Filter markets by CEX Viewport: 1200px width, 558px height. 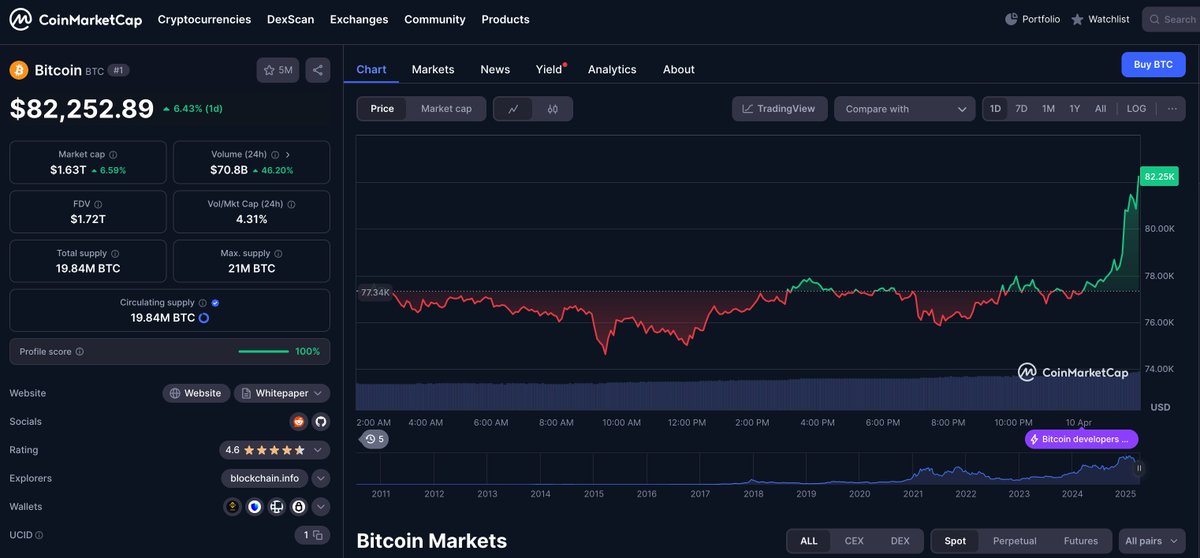click(854, 541)
